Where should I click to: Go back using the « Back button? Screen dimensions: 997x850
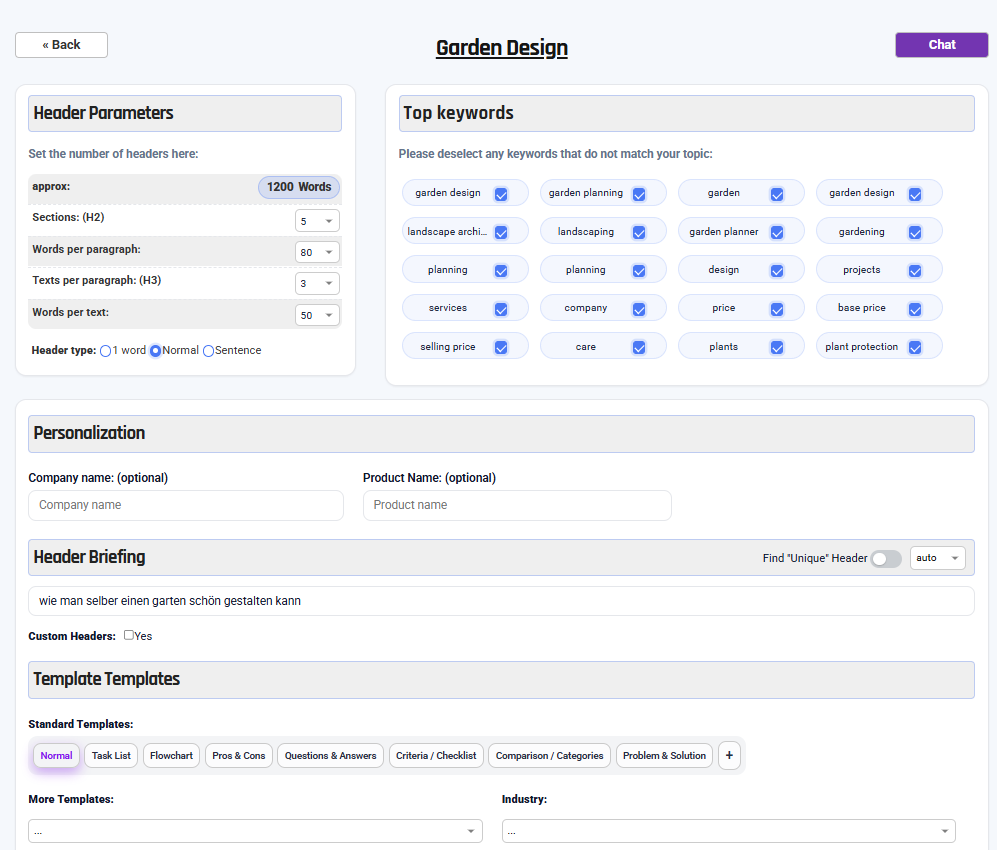click(61, 45)
